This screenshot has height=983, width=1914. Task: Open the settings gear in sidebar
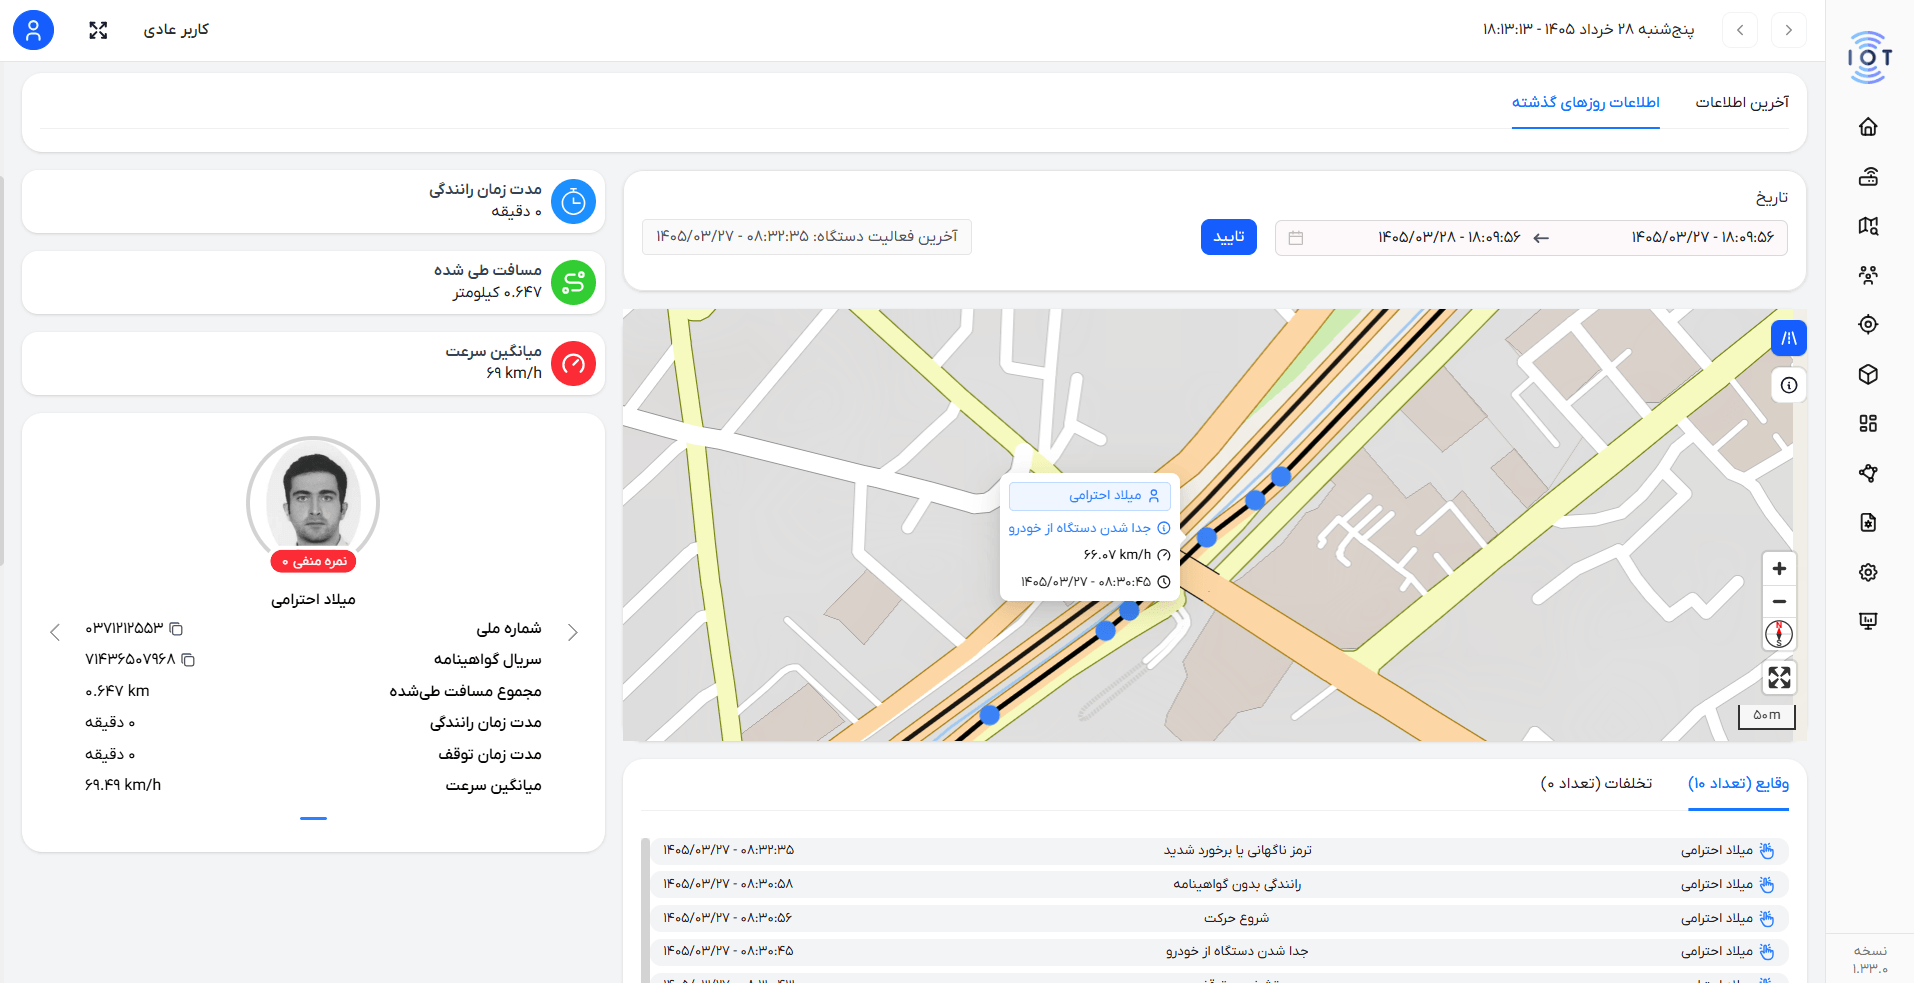click(1868, 572)
